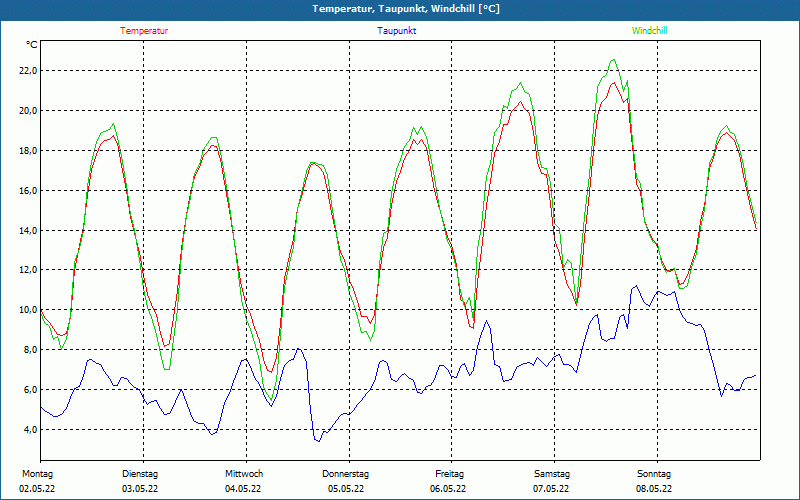Viewport: 800px width, 500px height.
Task: Click the 20,0 axis value
Action: [28, 110]
